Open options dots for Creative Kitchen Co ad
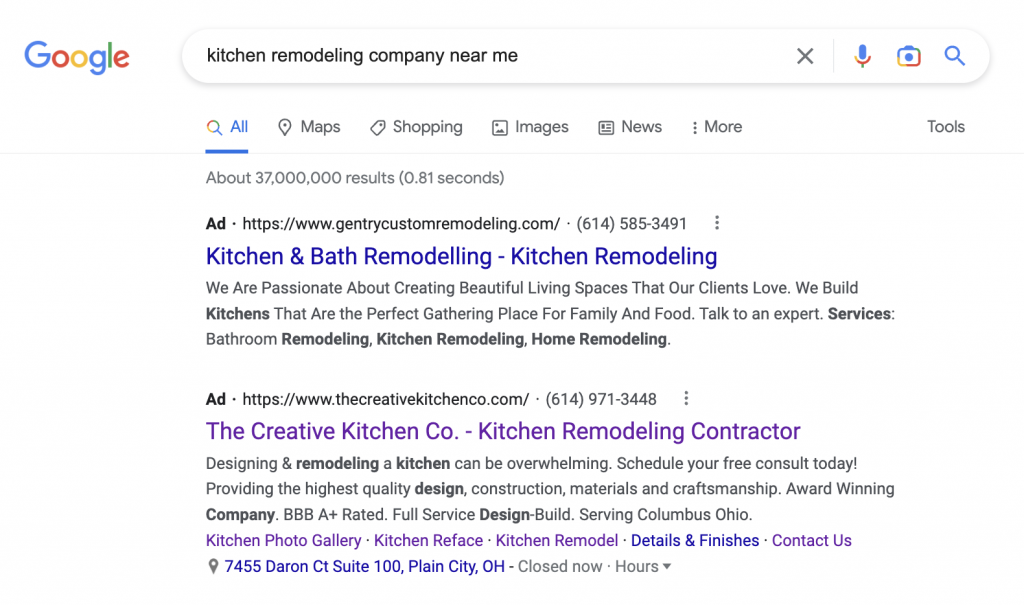 [686, 399]
